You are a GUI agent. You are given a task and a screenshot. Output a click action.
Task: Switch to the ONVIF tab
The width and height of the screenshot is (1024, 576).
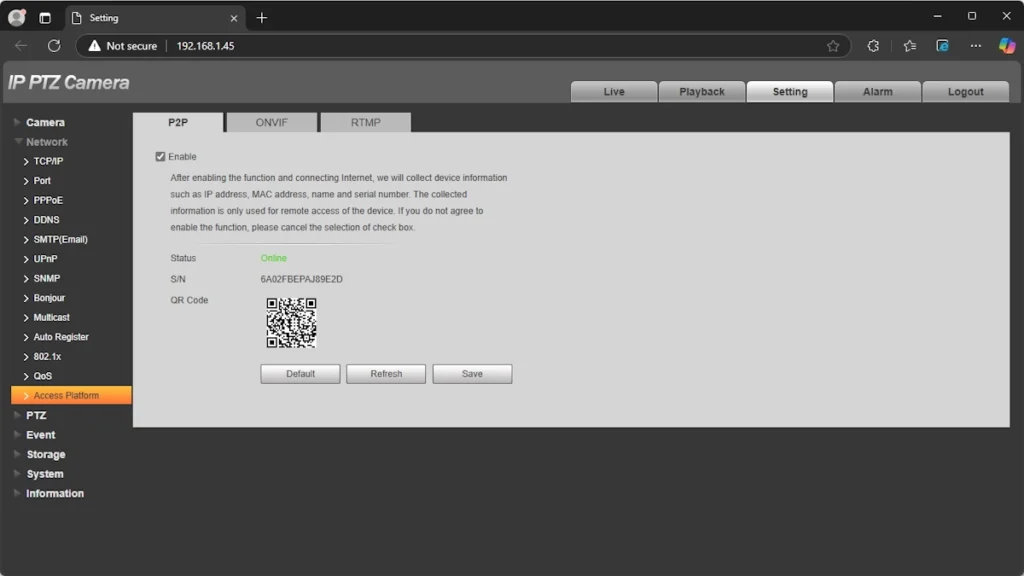[271, 122]
